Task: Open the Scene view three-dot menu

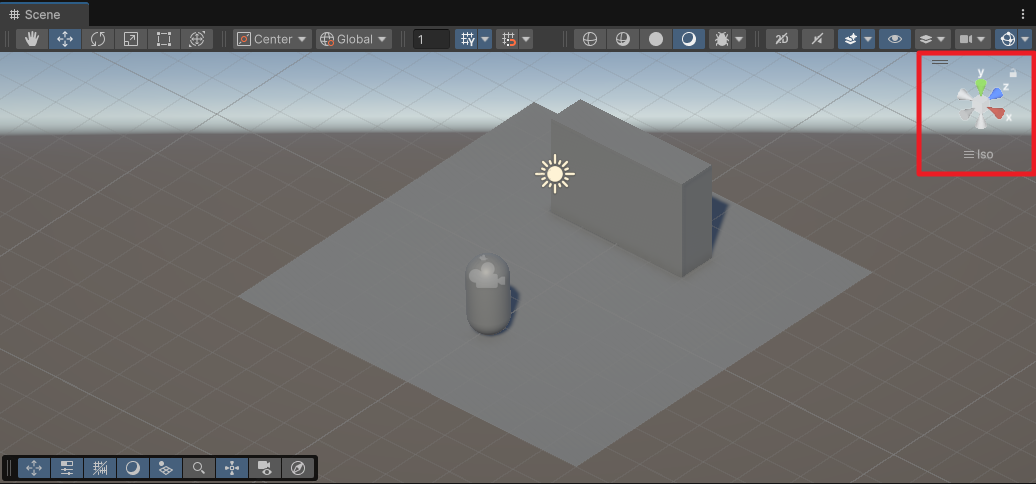Action: pyautogui.click(x=1023, y=15)
